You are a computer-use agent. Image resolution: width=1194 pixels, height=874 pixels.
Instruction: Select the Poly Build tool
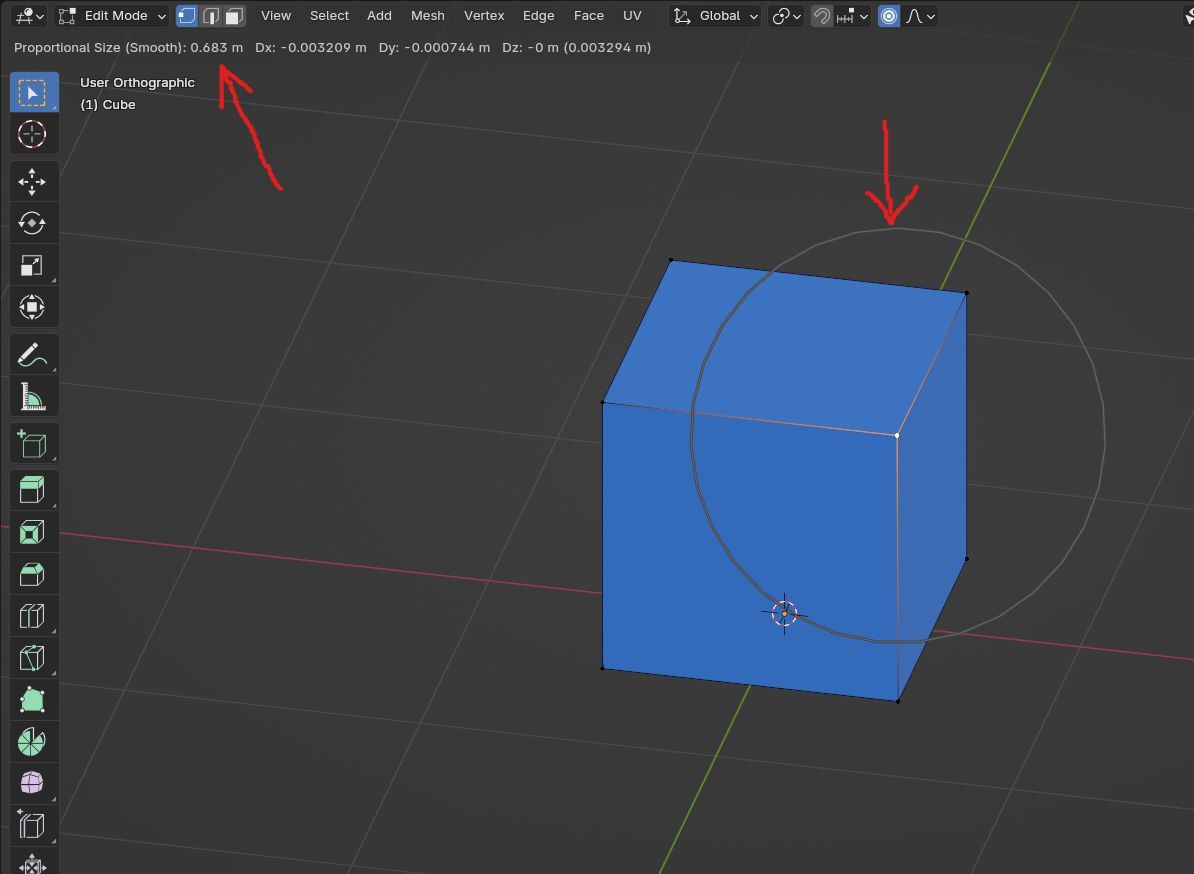pos(34,700)
